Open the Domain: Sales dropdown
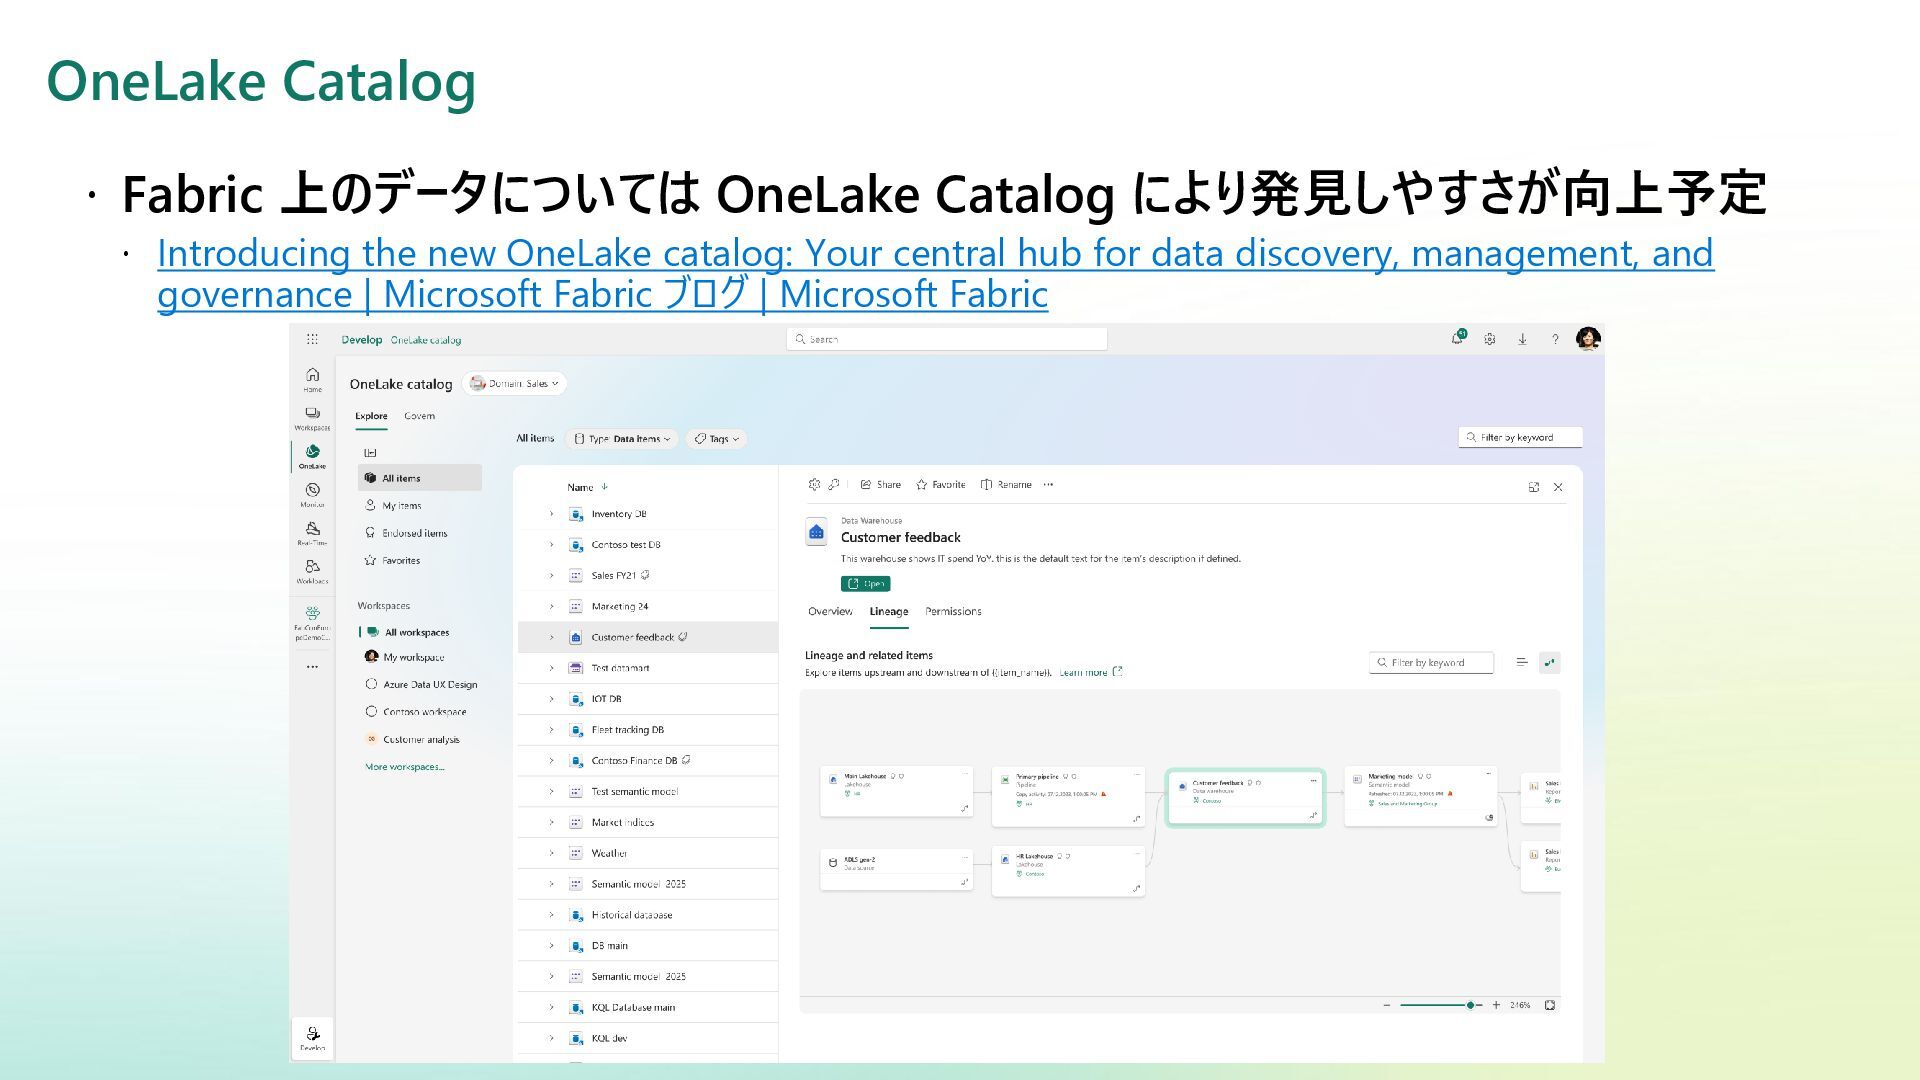 tap(515, 383)
